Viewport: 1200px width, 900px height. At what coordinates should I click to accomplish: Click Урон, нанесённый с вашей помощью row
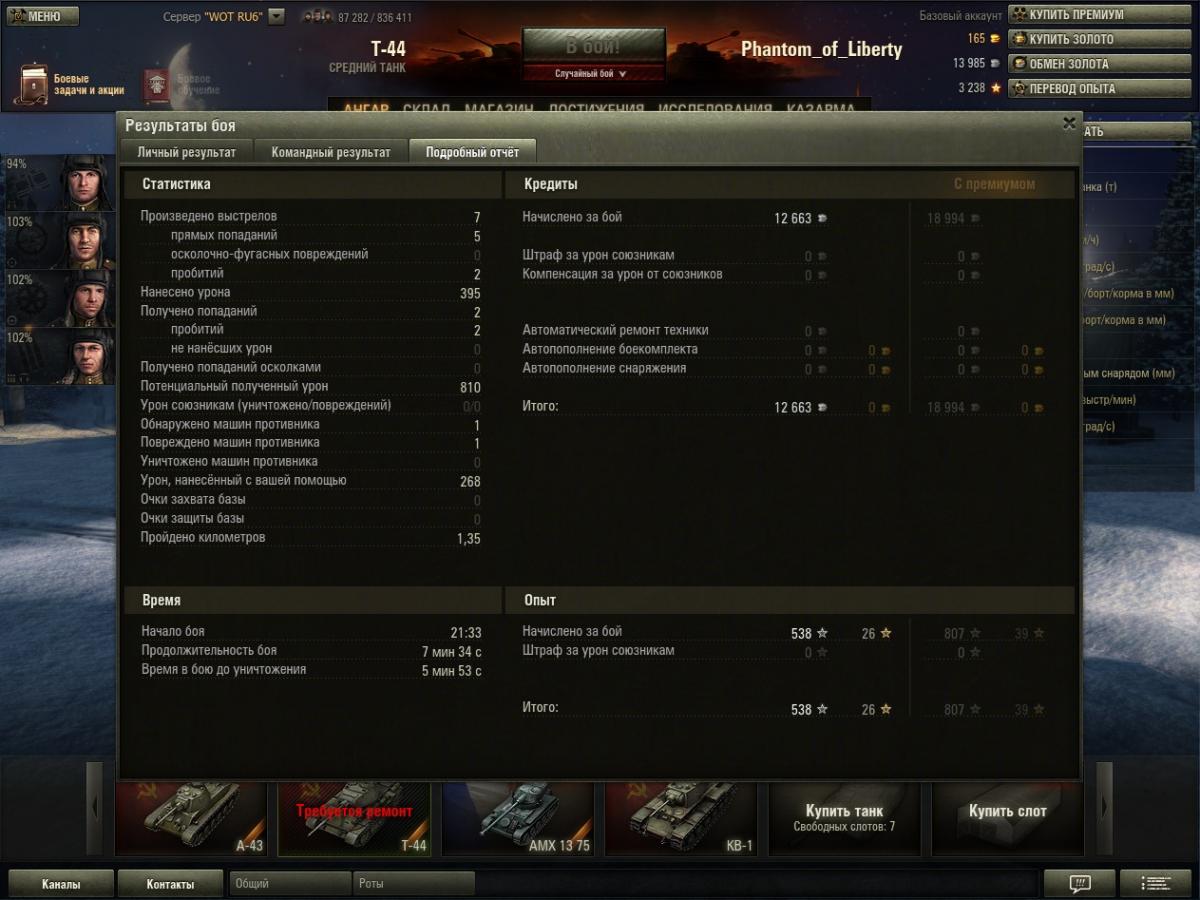click(x=310, y=481)
